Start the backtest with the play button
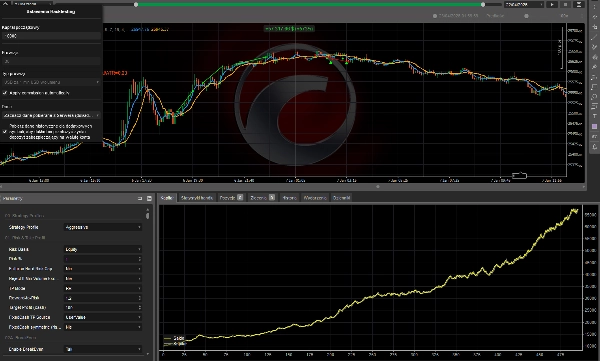This screenshot has width=600, height=361. (x=552, y=4)
